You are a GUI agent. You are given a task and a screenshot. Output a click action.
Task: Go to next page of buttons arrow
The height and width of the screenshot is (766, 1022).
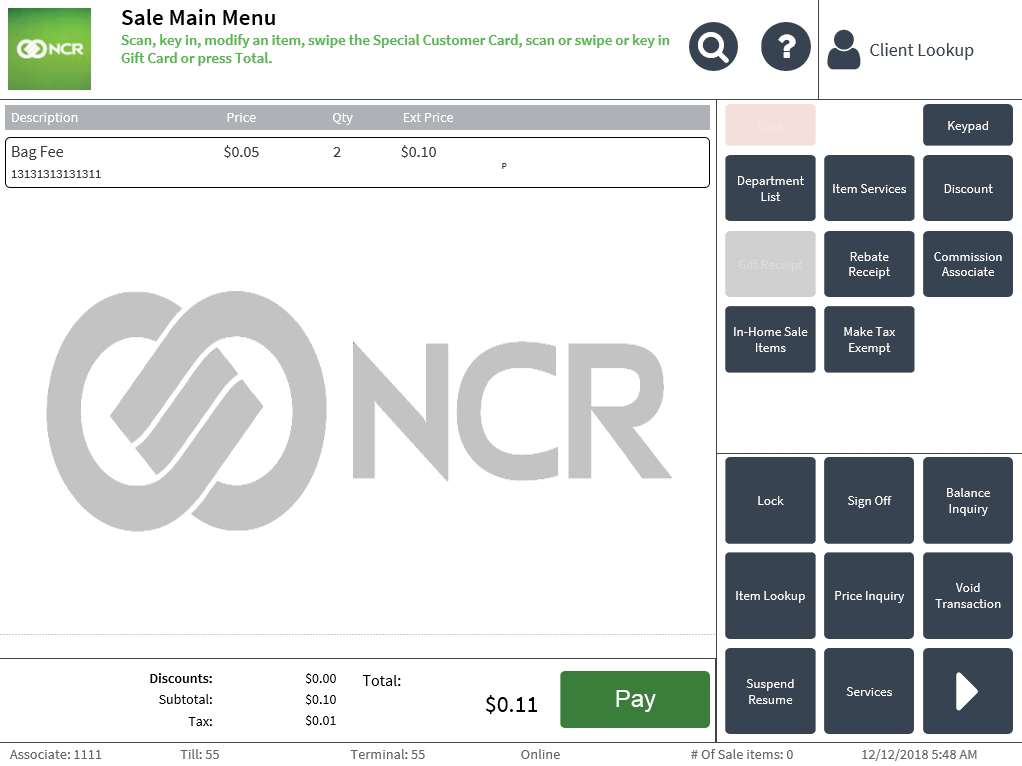click(967, 691)
